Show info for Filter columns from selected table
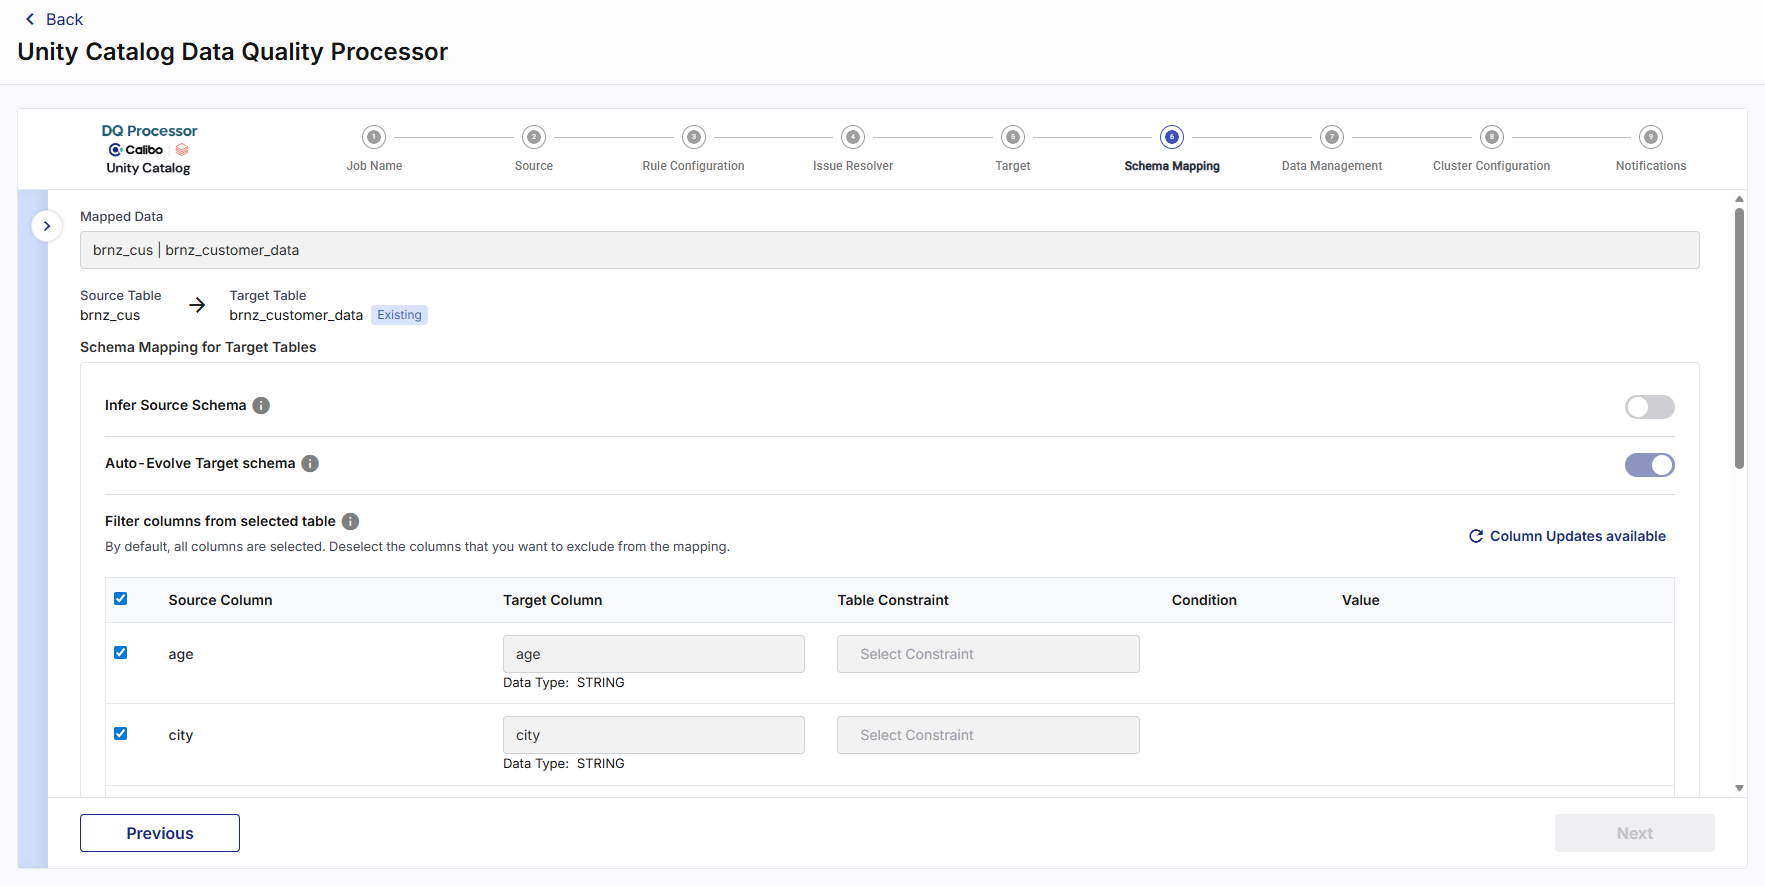Image resolution: width=1765 pixels, height=886 pixels. tap(350, 521)
